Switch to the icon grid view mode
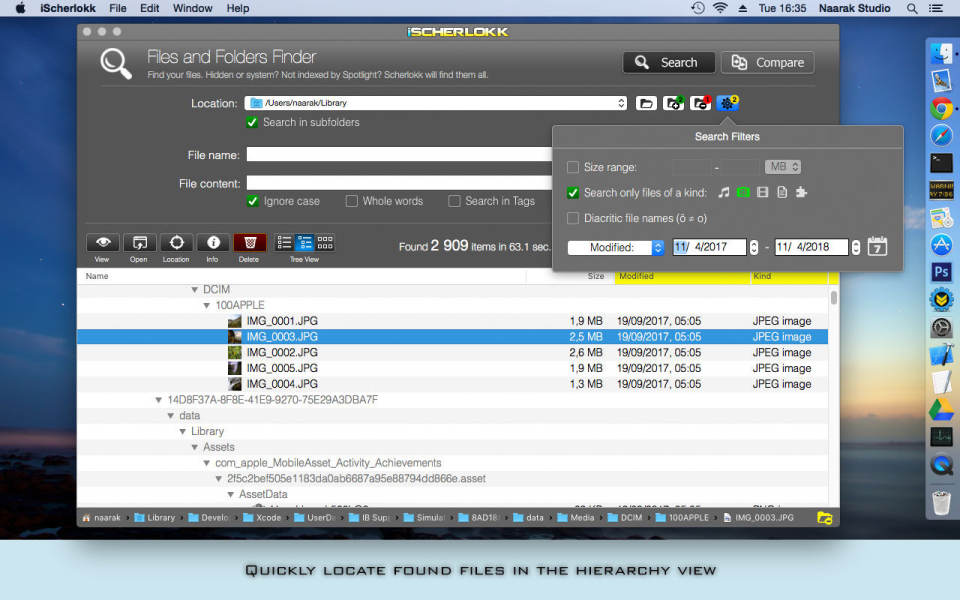960x600 pixels. click(324, 243)
